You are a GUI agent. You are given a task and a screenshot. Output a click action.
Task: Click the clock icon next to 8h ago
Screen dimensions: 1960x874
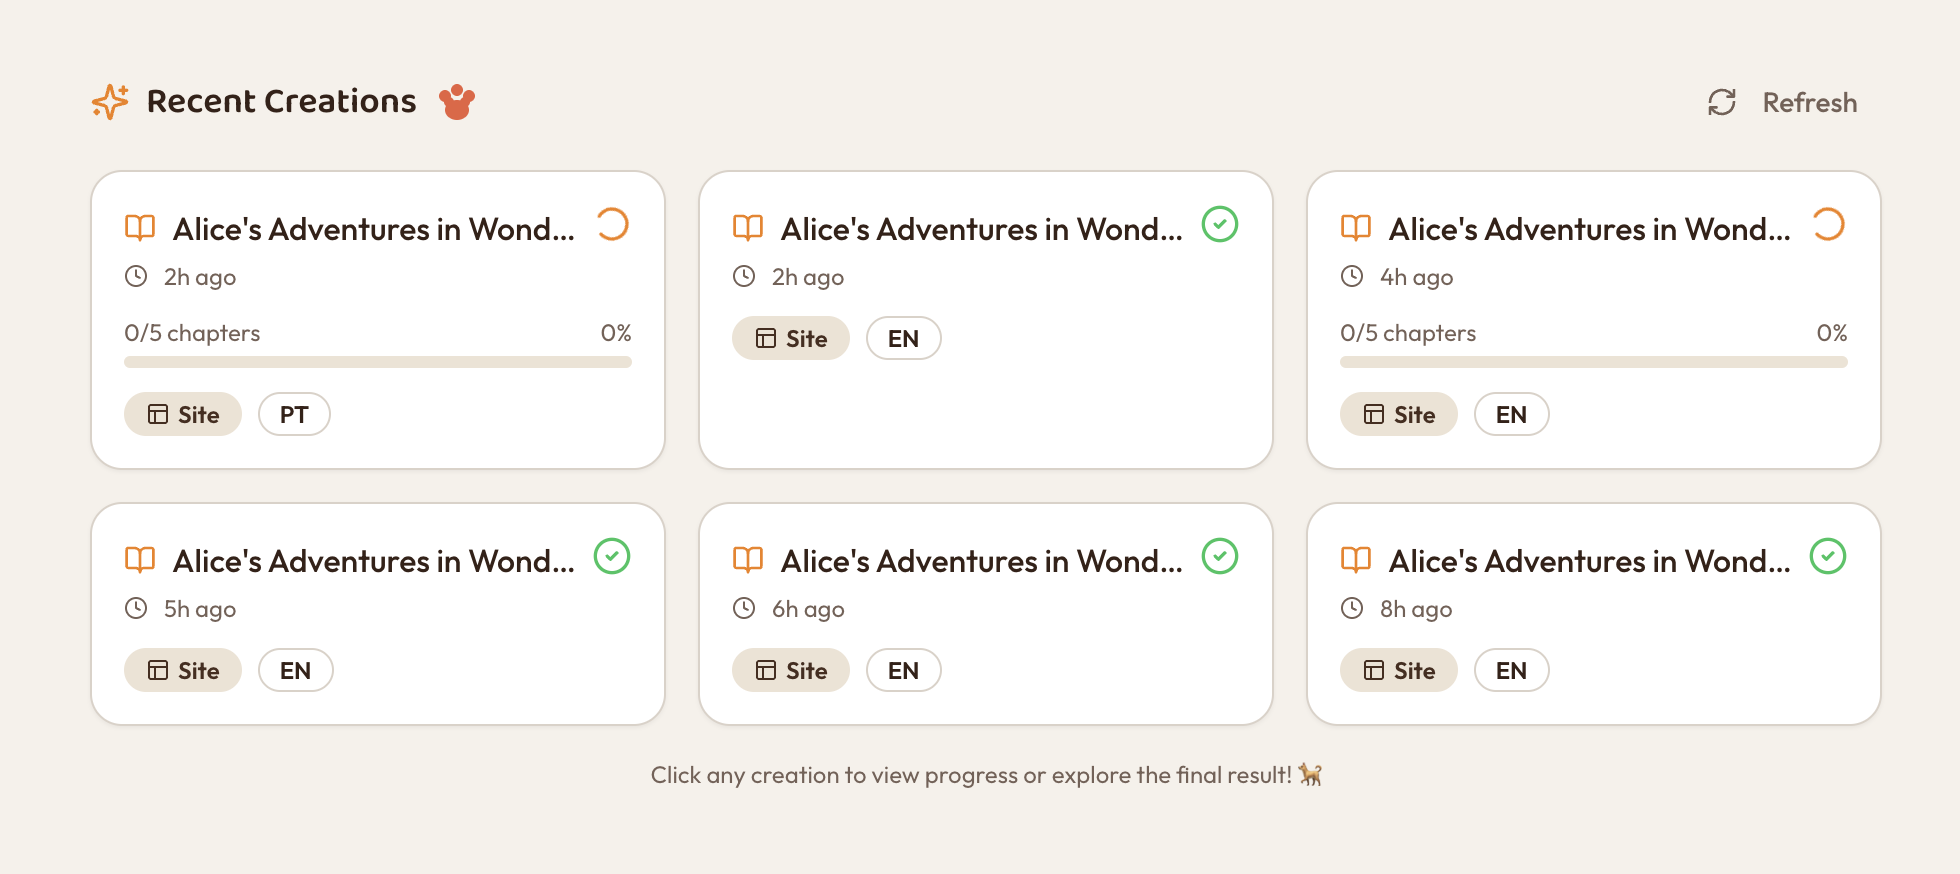(1352, 608)
